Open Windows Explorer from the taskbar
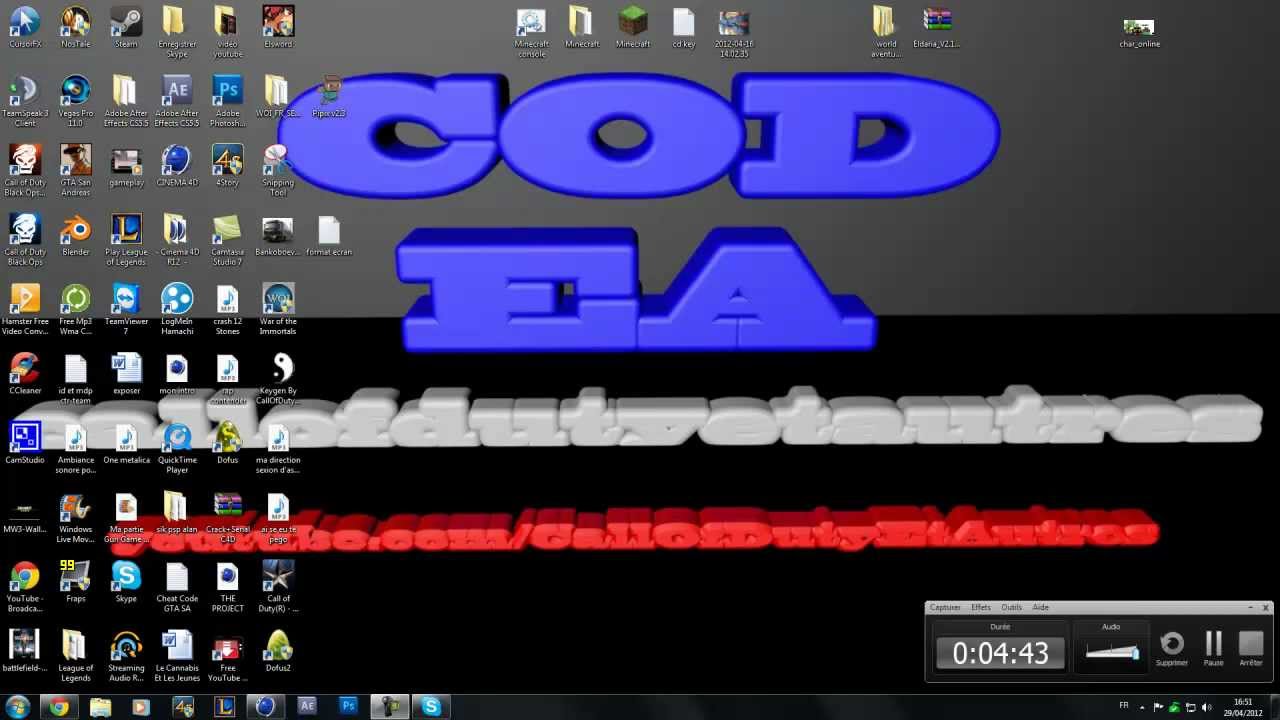The width and height of the screenshot is (1280, 720). point(100,707)
